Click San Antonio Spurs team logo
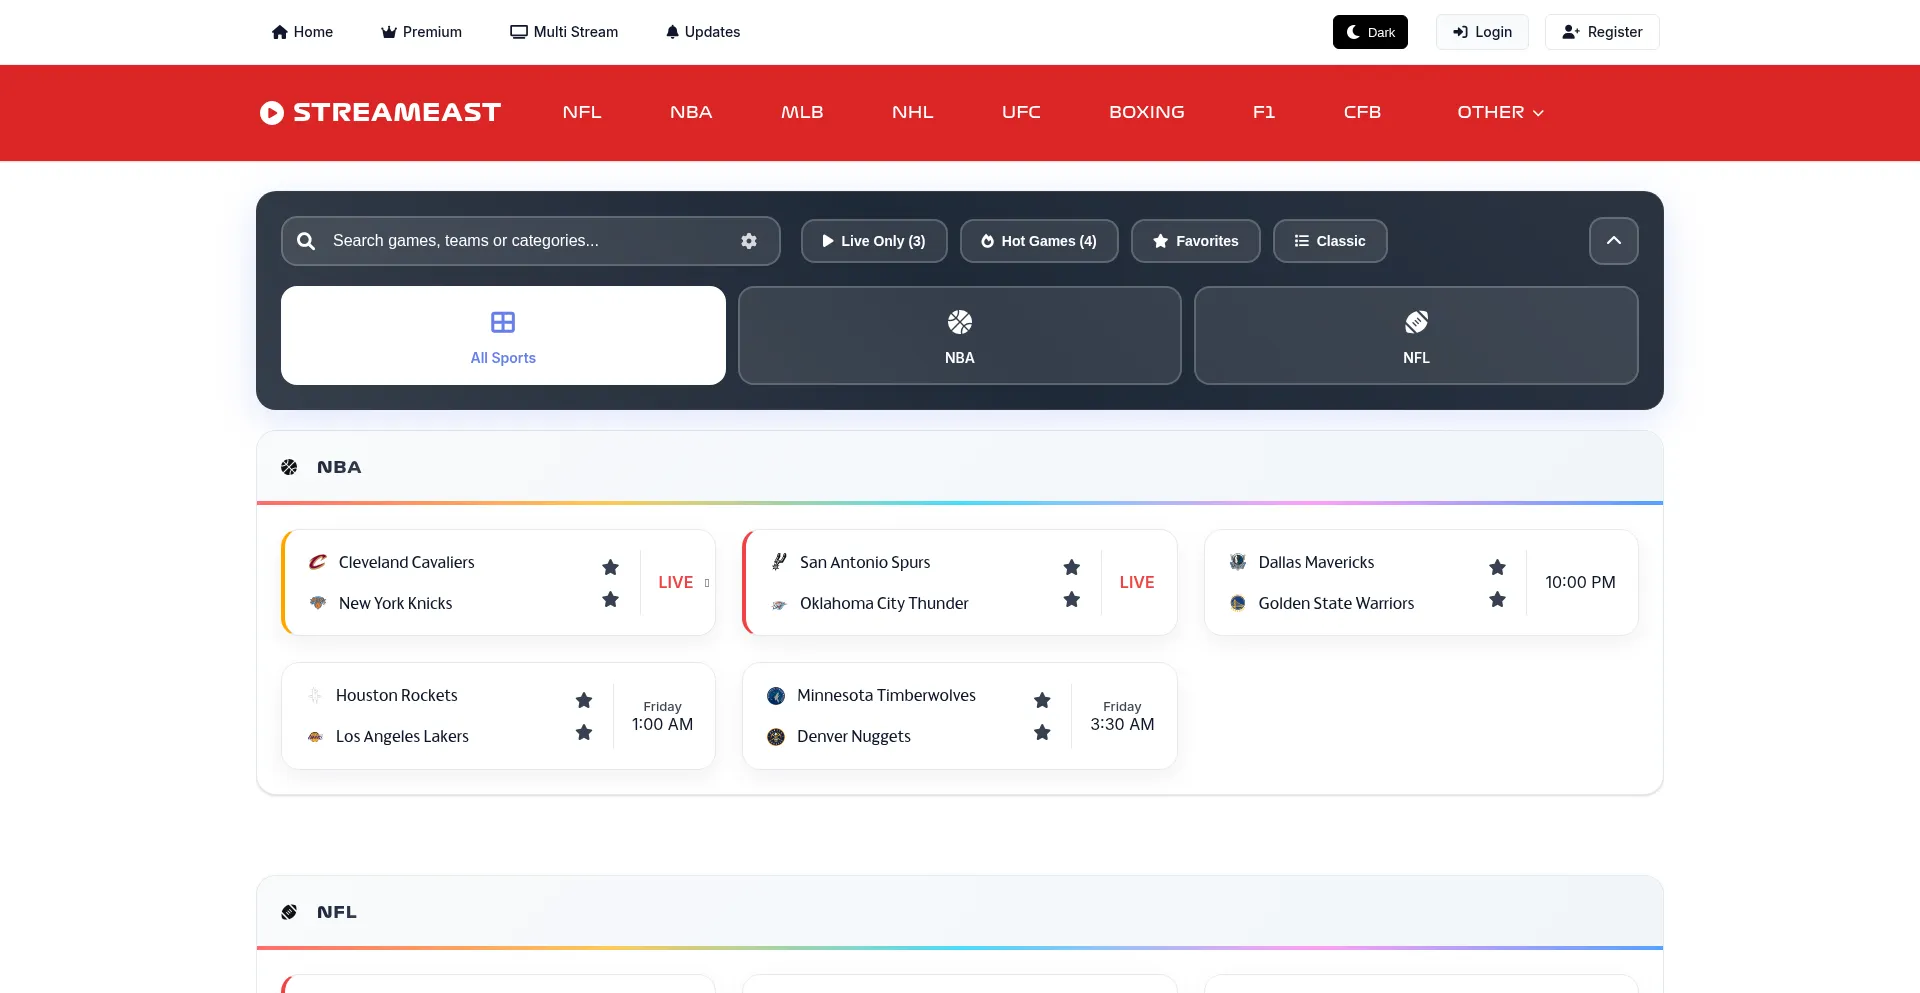The width and height of the screenshot is (1920, 993). (779, 562)
